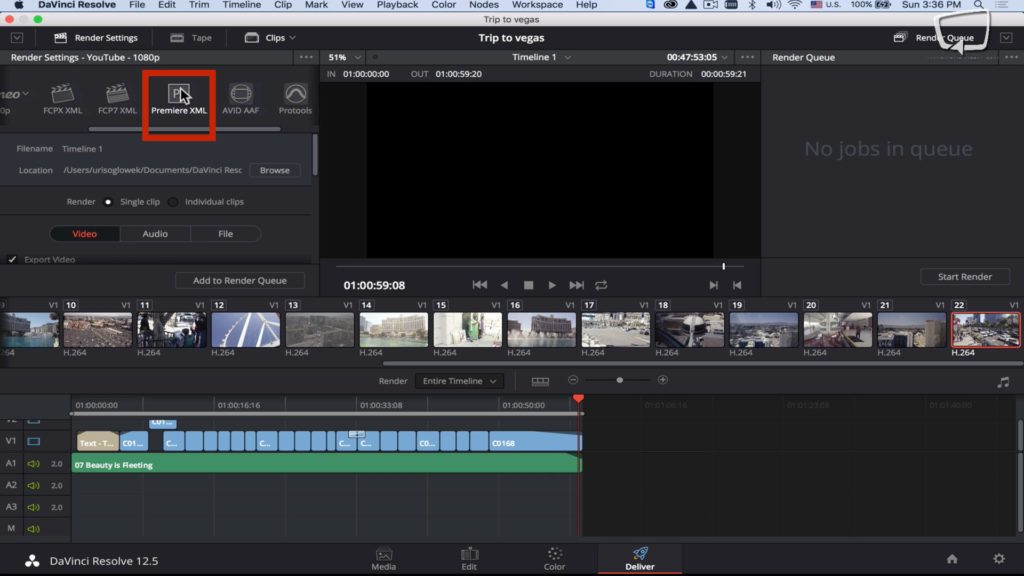This screenshot has height=576, width=1024.
Task: Open the Media page
Action: click(x=384, y=558)
